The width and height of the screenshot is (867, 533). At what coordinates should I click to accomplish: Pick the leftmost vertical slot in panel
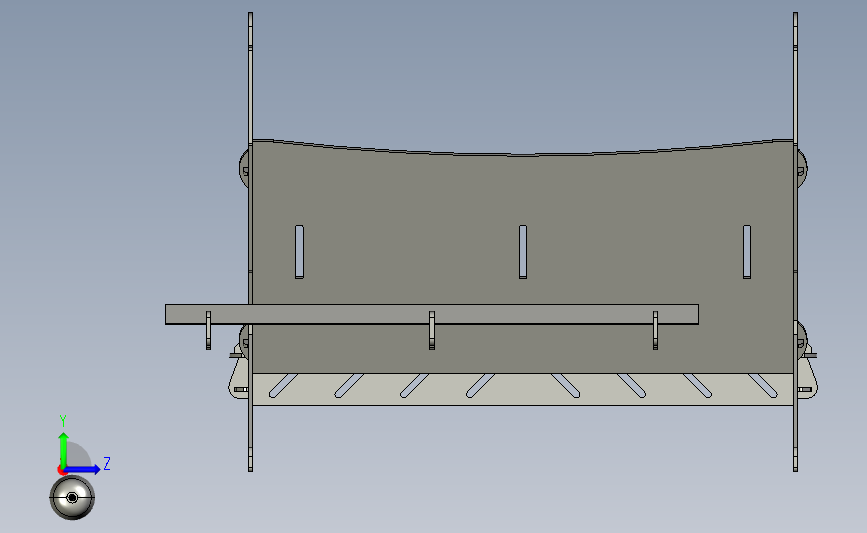point(299,252)
